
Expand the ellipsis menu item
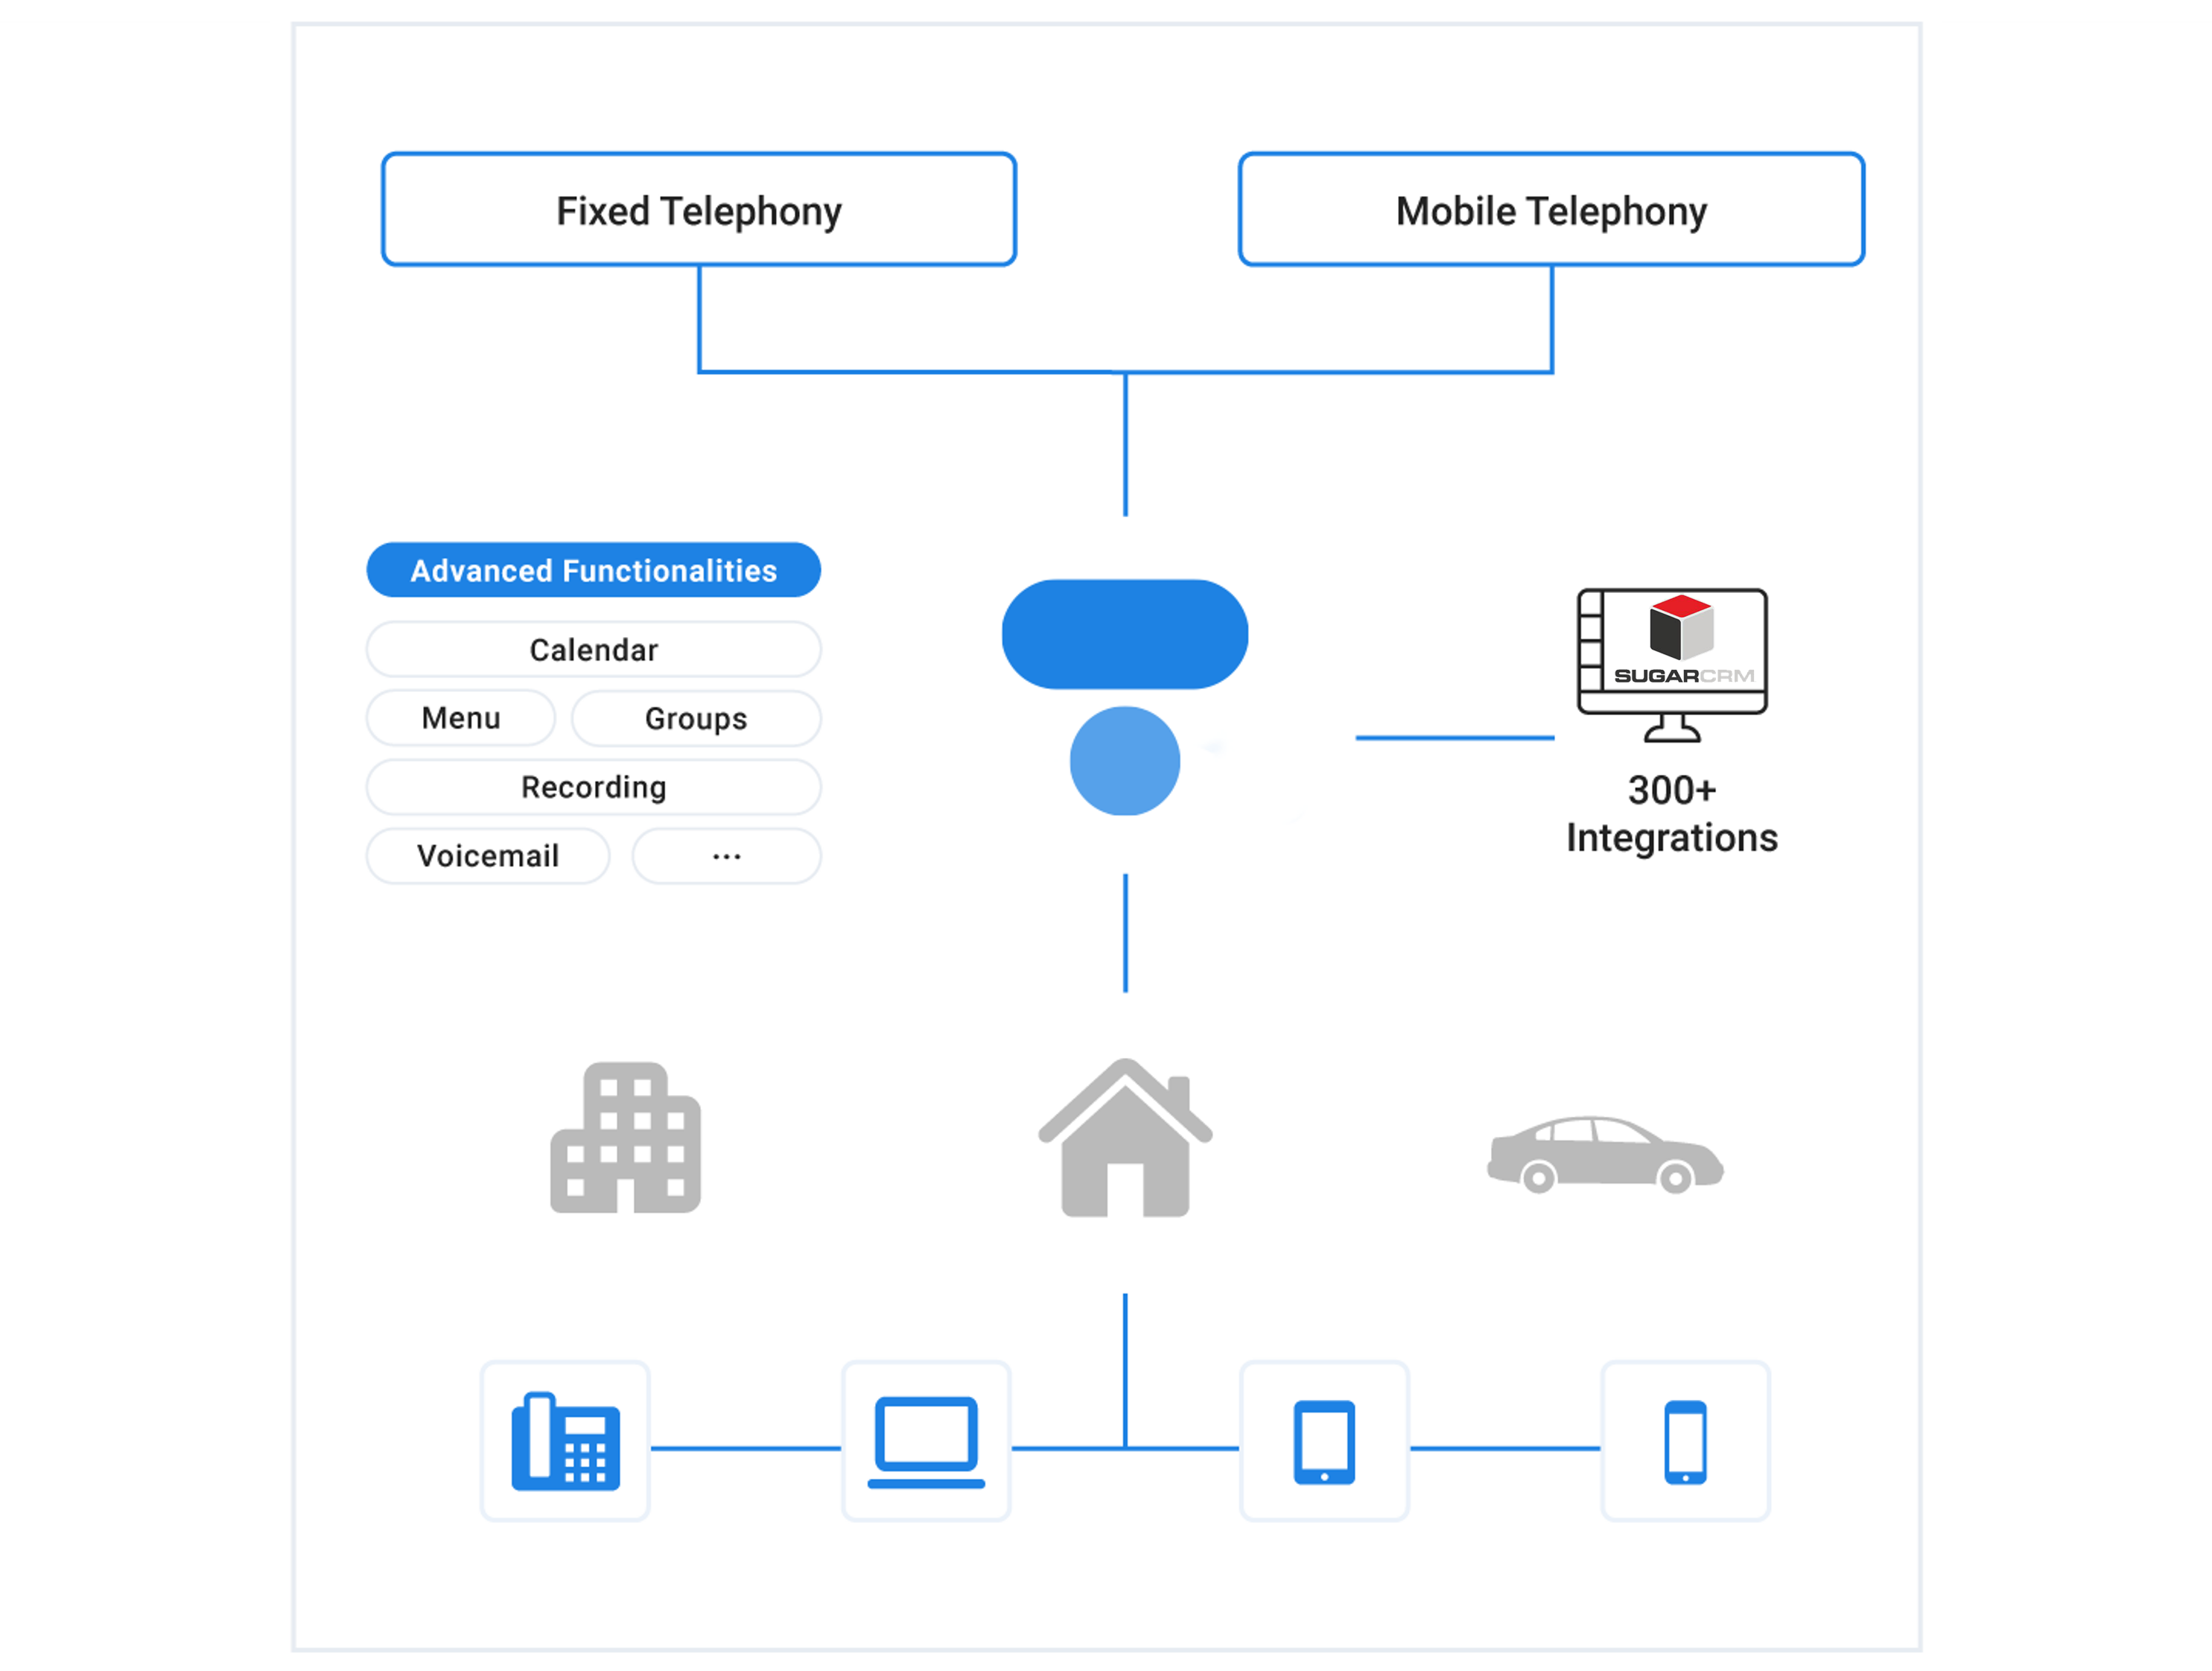pyautogui.click(x=725, y=853)
